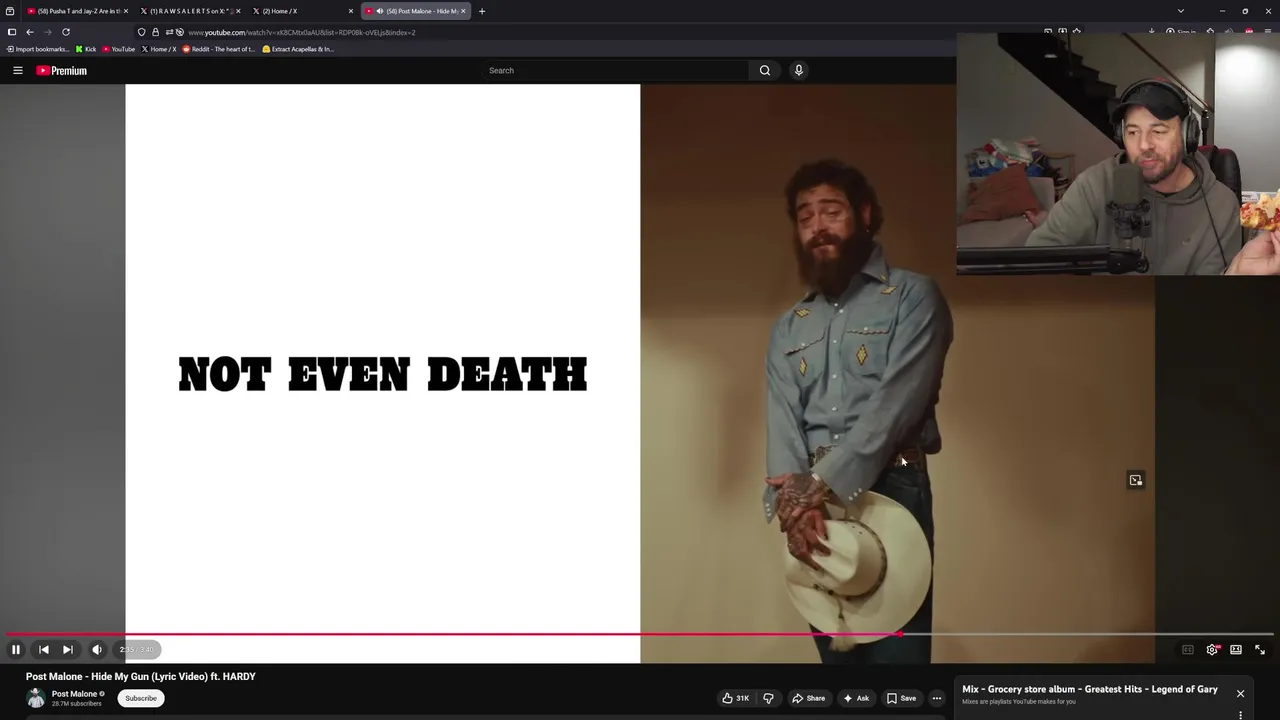This screenshot has height=720, width=1280.
Task: Close the Home / X tab
Action: click(351, 11)
